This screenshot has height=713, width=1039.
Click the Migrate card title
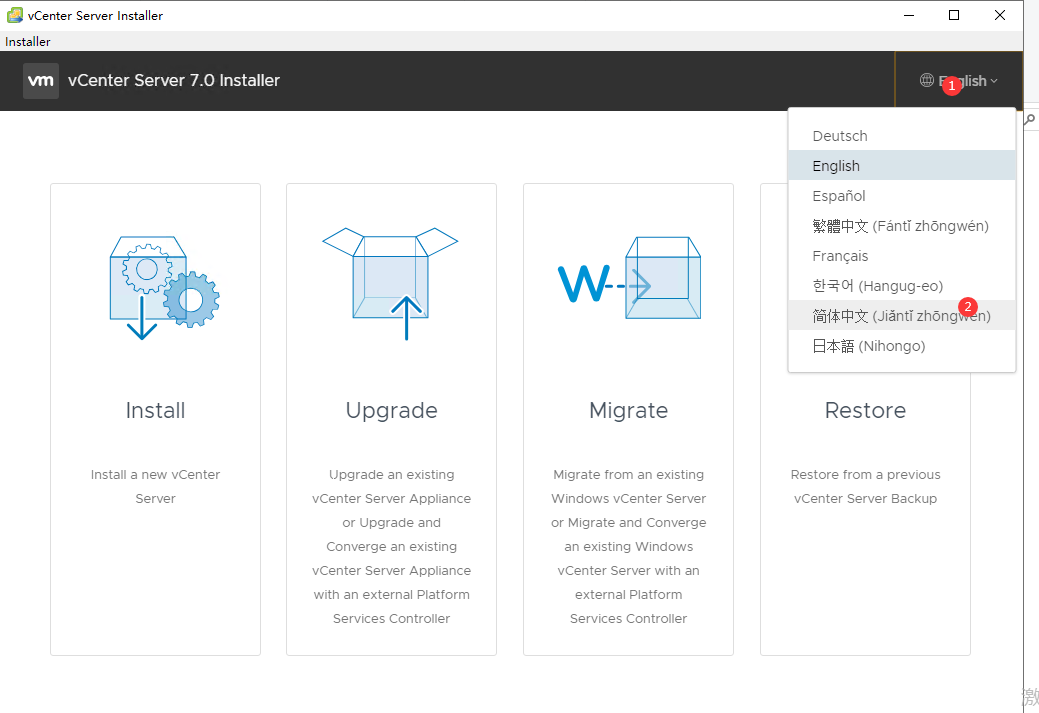tap(628, 410)
